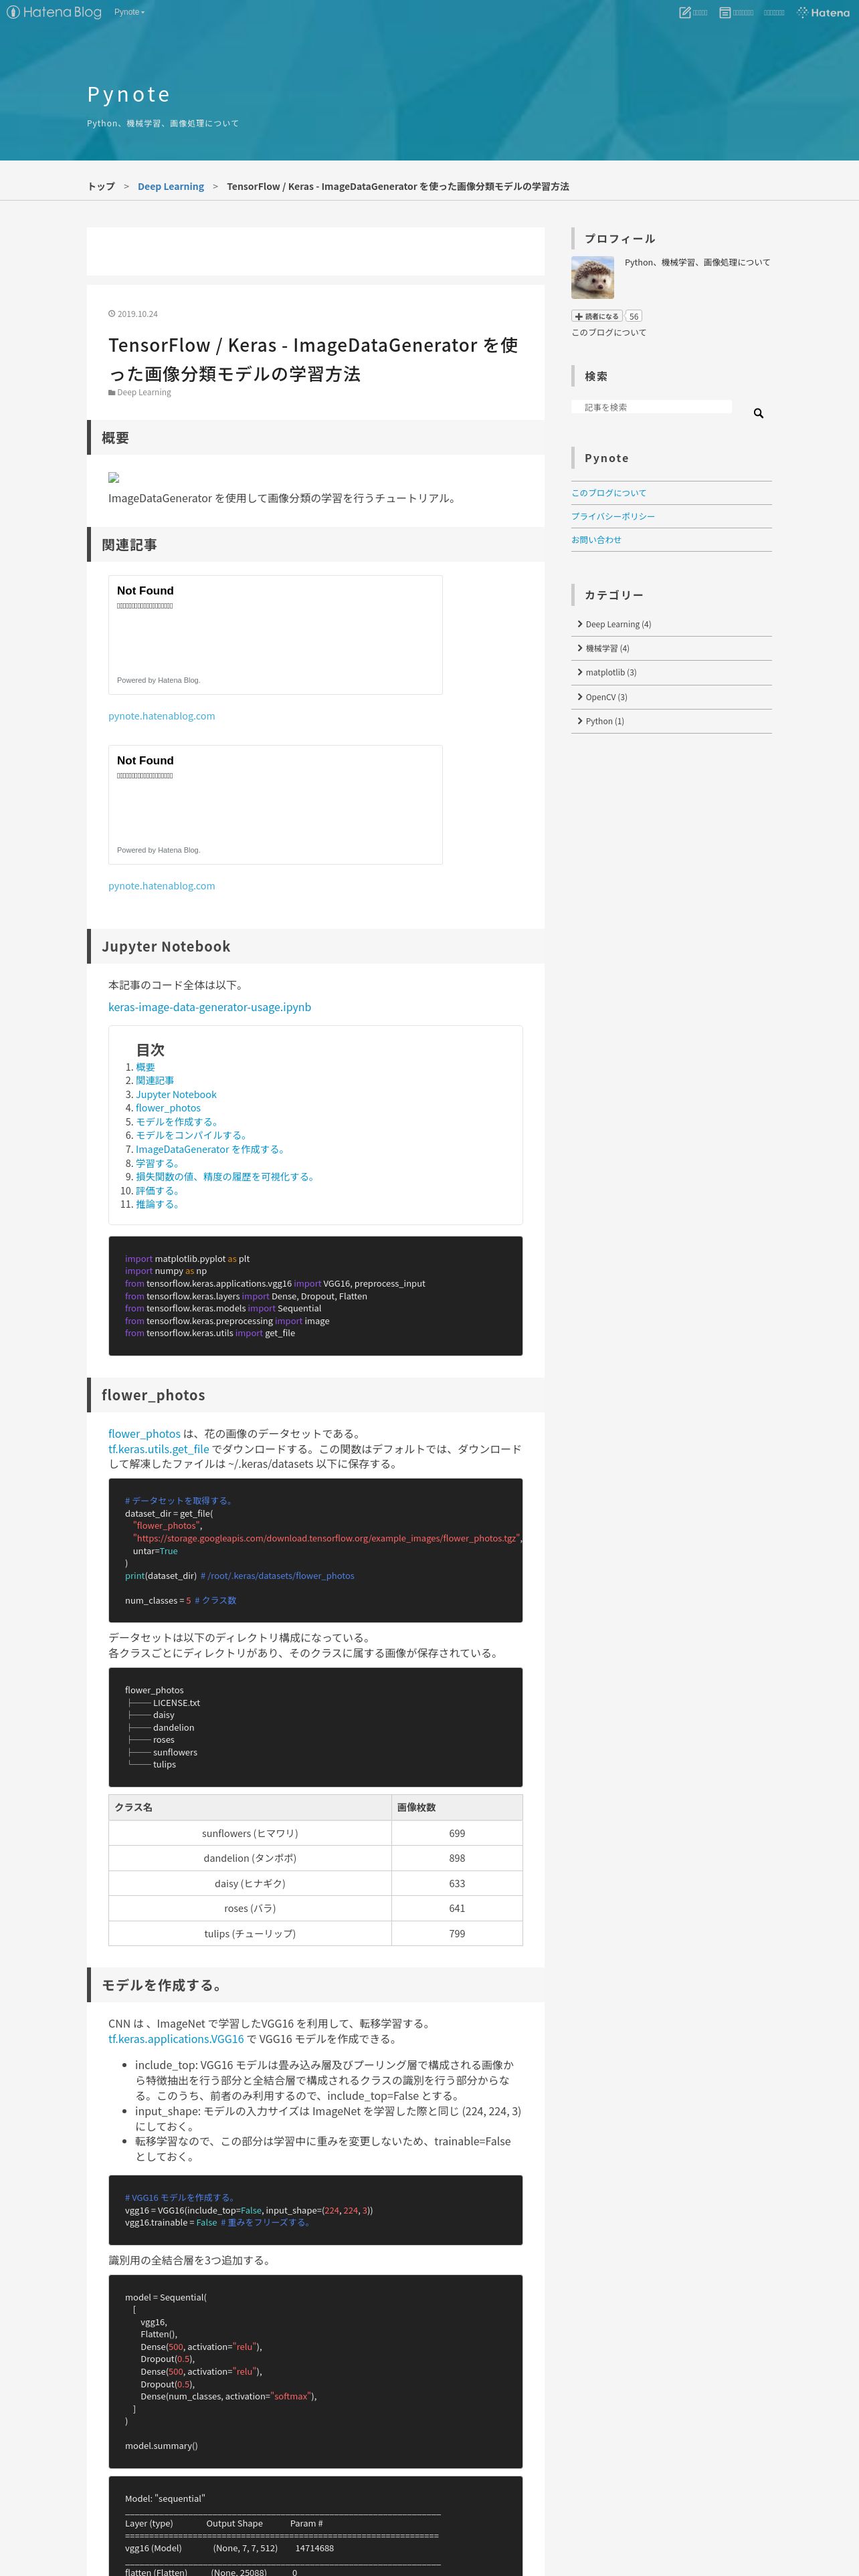
Task: Select the dandelion (タンポポ) table cell
Action: point(250,1858)
